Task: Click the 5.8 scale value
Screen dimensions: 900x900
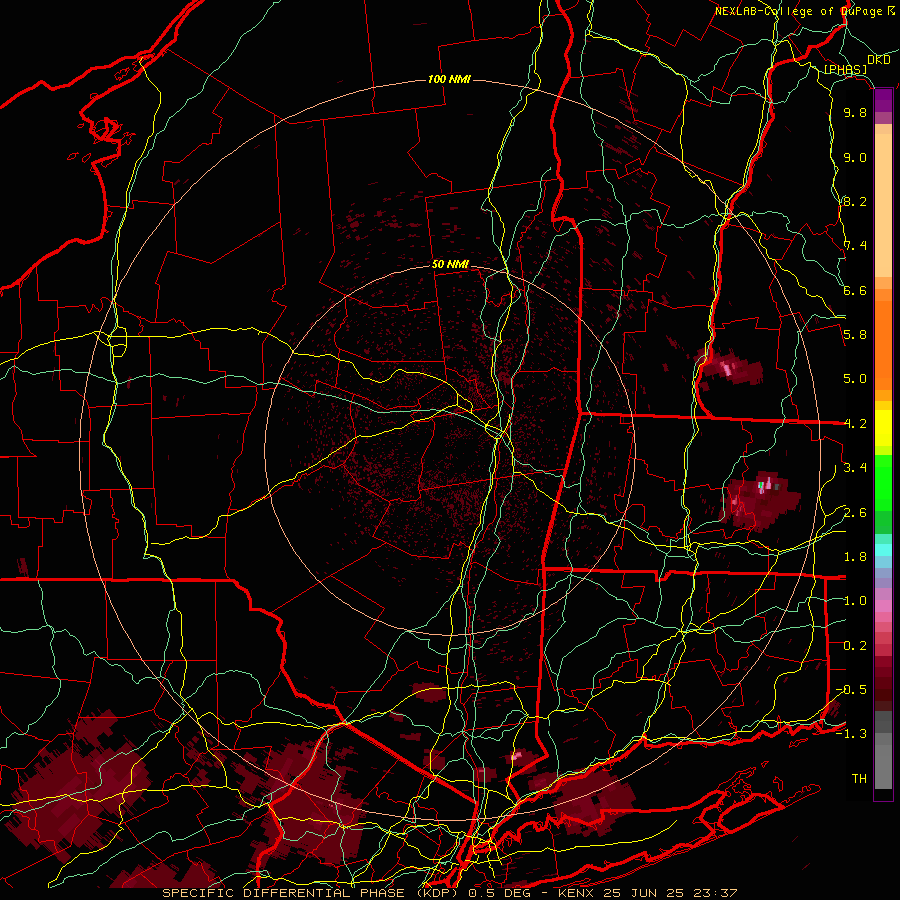Action: pos(855,335)
